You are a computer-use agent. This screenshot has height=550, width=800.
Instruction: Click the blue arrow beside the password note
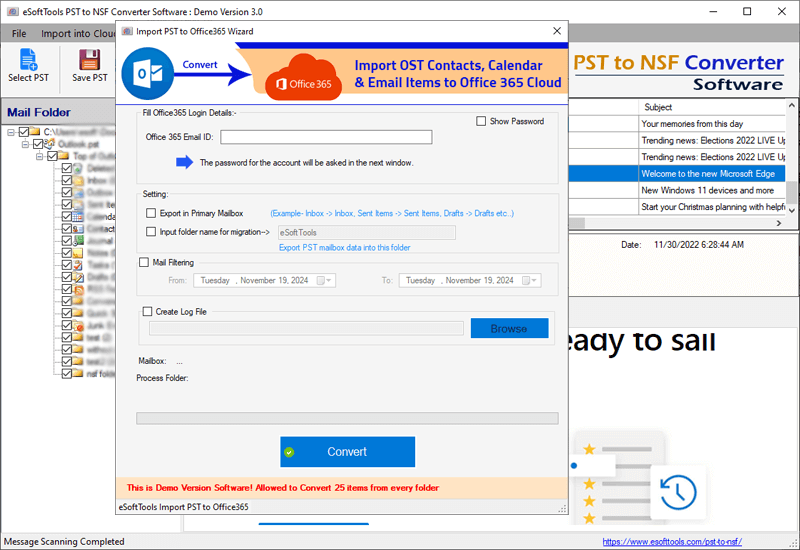point(184,162)
